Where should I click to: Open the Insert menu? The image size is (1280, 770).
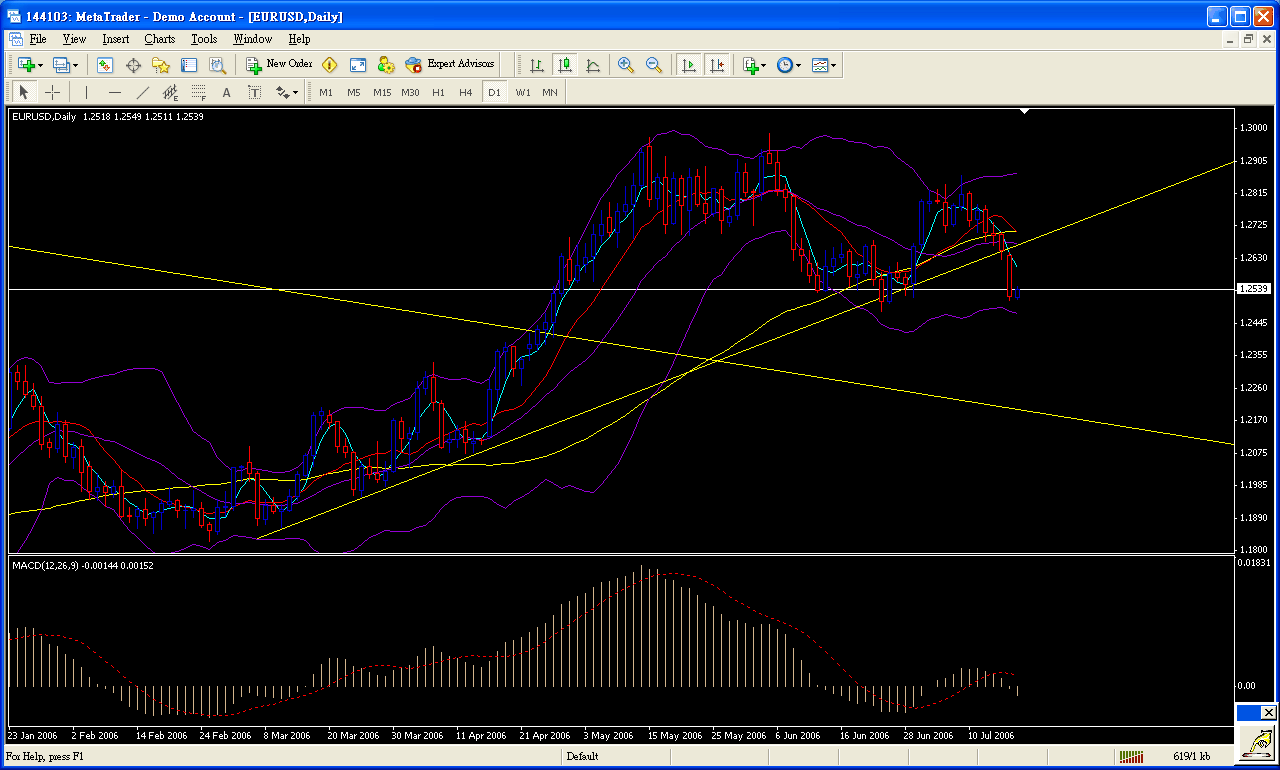click(115, 39)
